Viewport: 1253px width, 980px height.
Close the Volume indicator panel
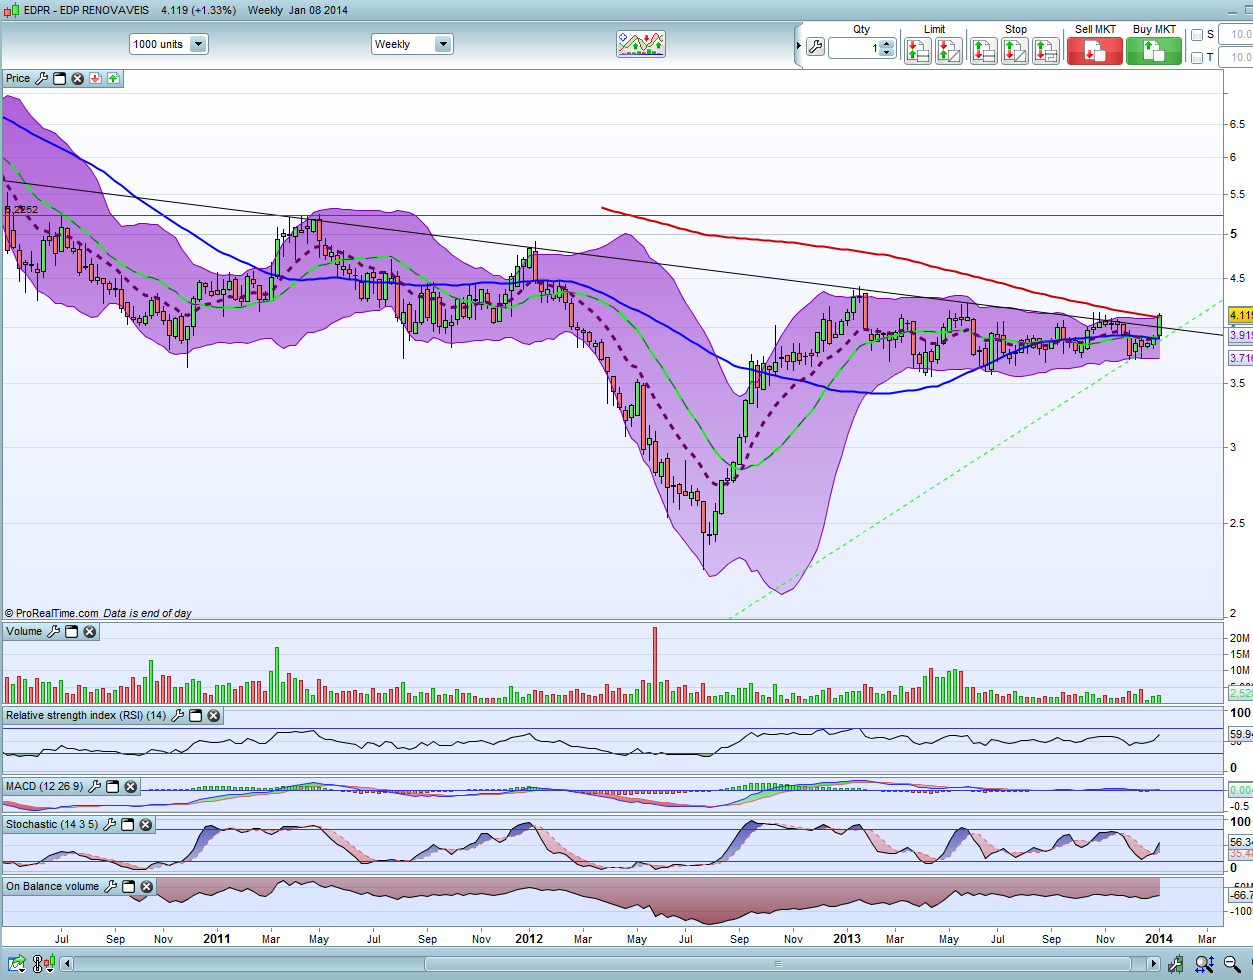click(x=90, y=632)
